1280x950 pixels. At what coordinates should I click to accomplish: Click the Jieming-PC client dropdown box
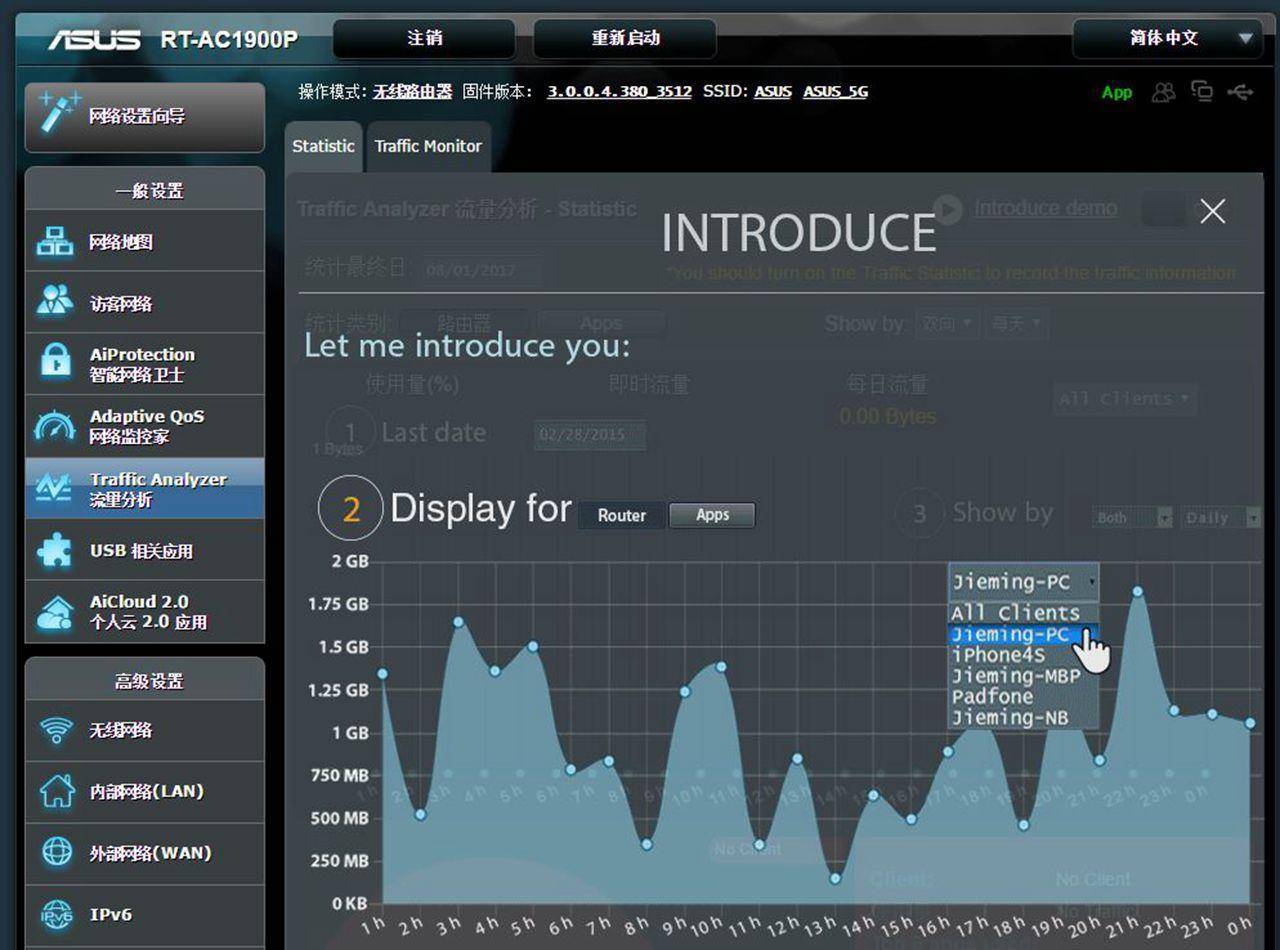[1023, 581]
